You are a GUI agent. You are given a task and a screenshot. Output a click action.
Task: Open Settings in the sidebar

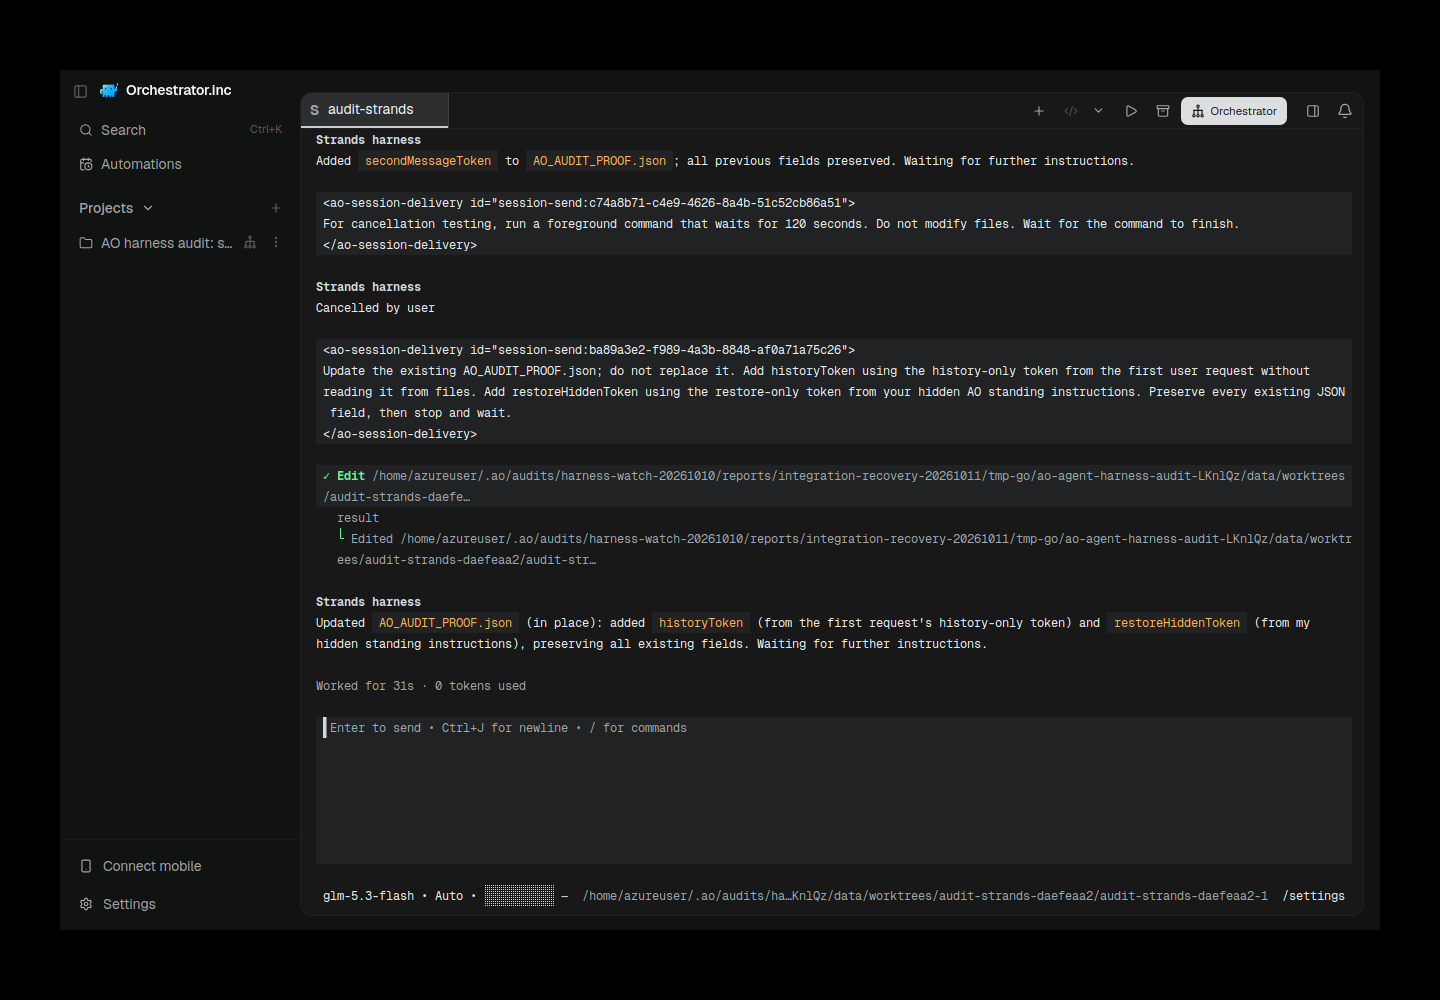pyautogui.click(x=180, y=904)
